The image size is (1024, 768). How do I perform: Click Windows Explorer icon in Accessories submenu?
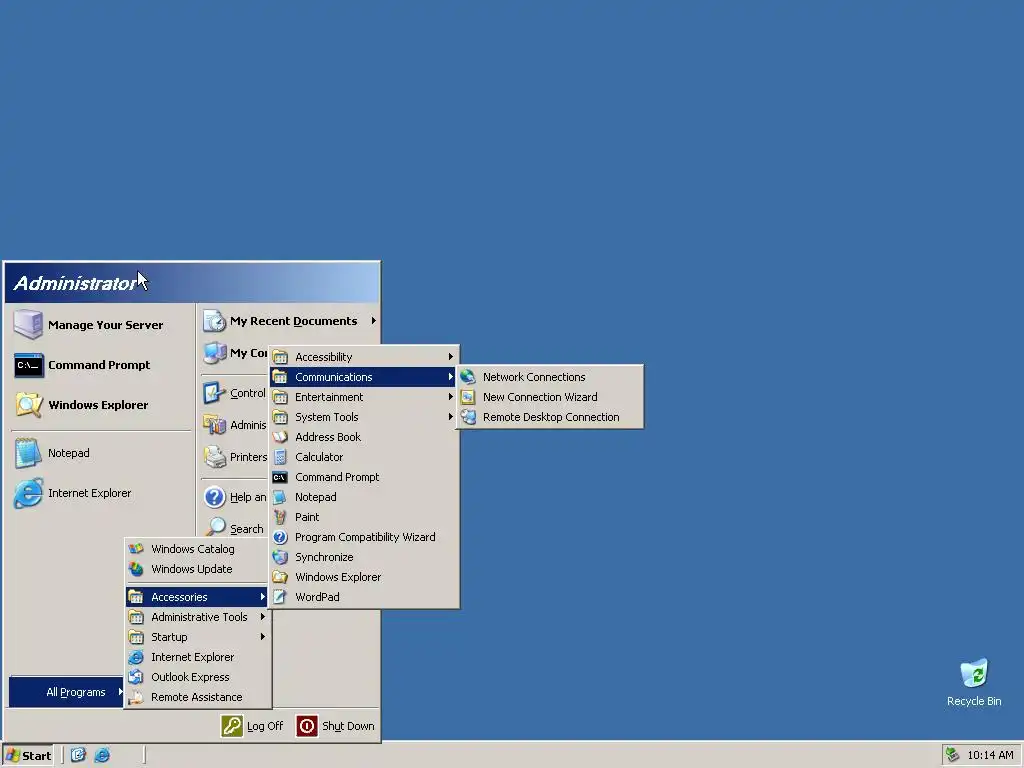tap(280, 577)
